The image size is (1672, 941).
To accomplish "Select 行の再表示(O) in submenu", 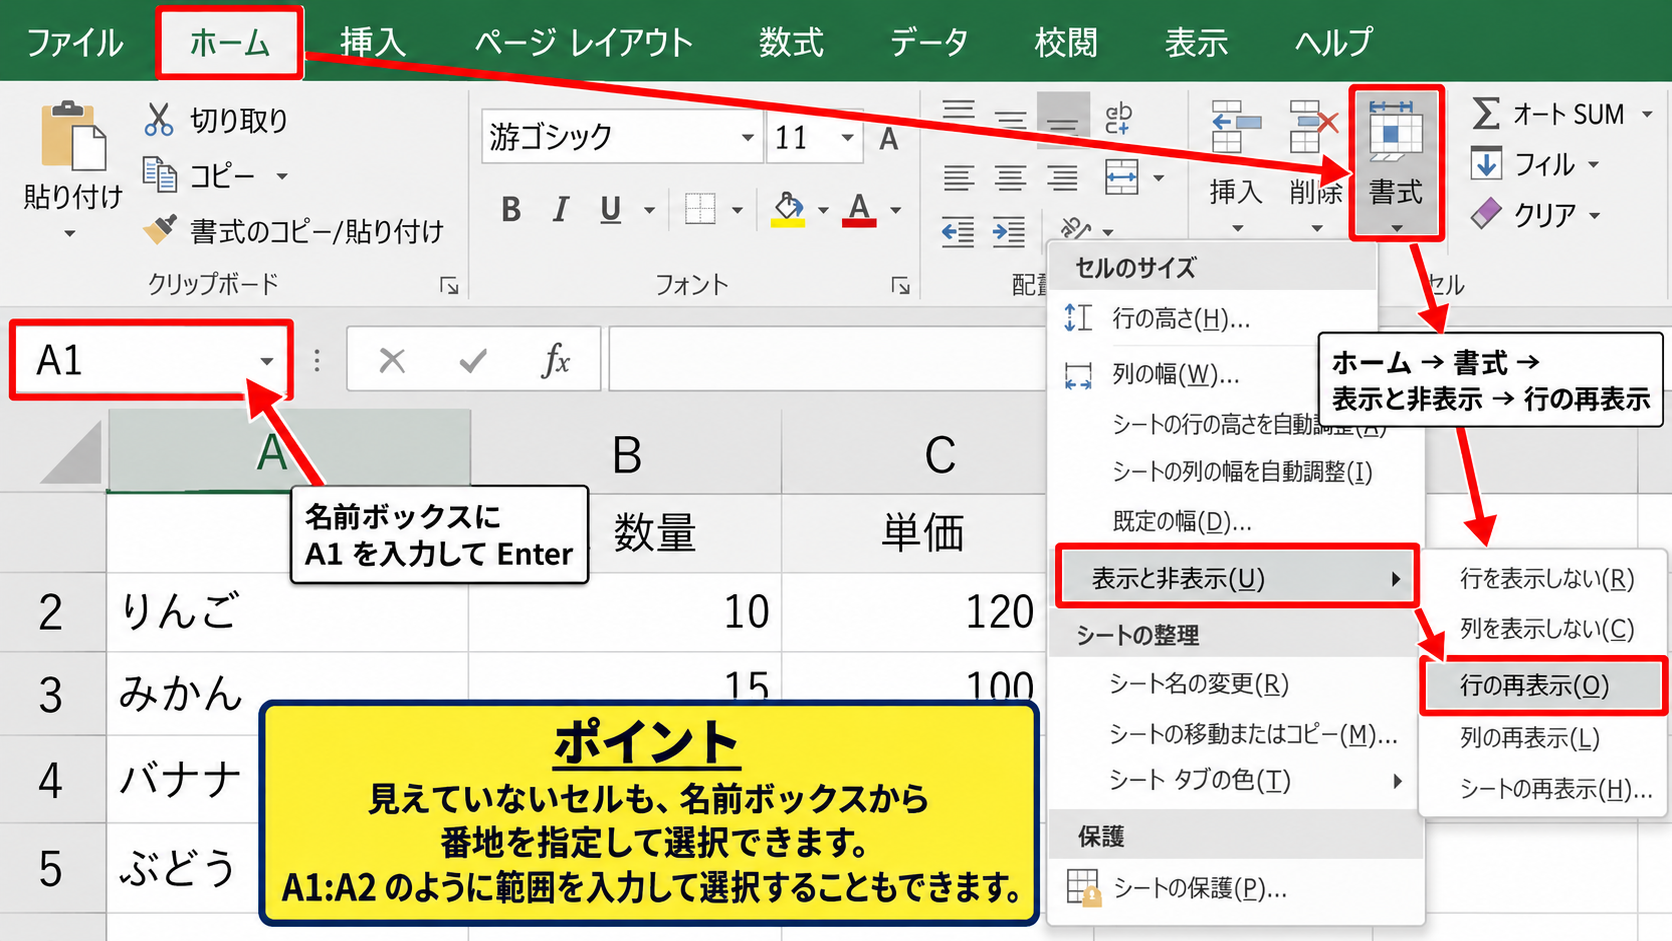I will coord(1542,686).
